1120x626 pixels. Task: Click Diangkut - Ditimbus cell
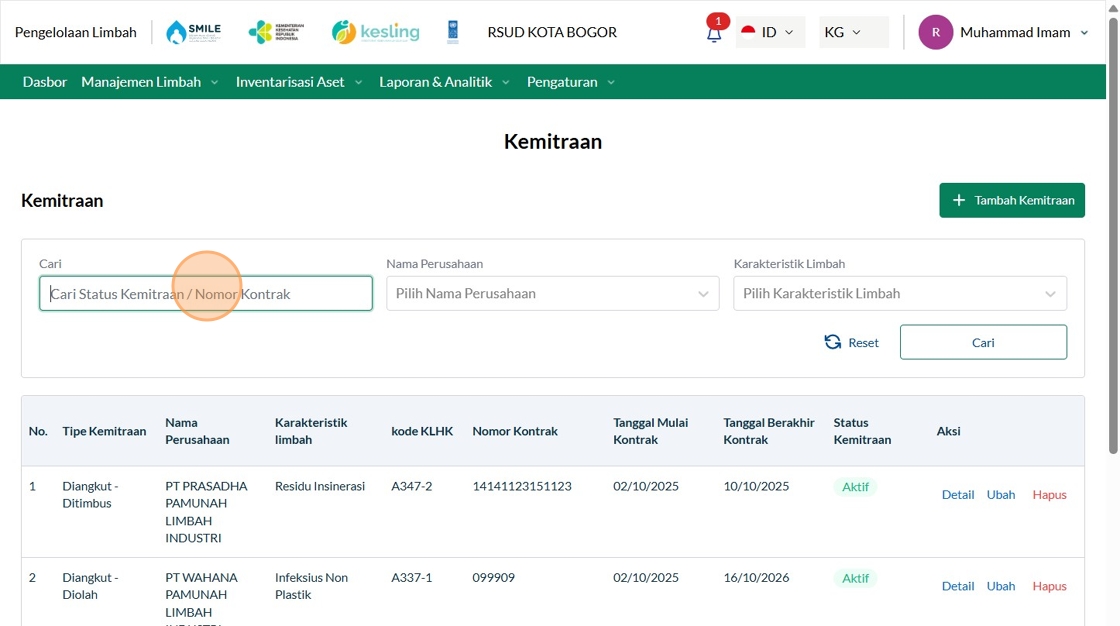tap(90, 495)
